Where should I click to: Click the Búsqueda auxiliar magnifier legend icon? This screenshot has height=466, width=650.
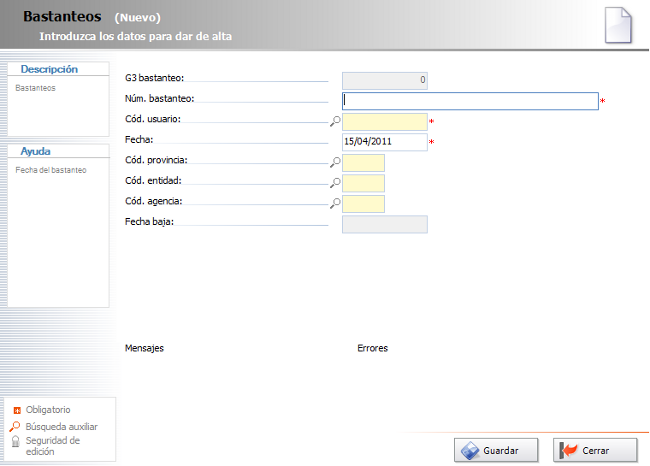point(15,426)
